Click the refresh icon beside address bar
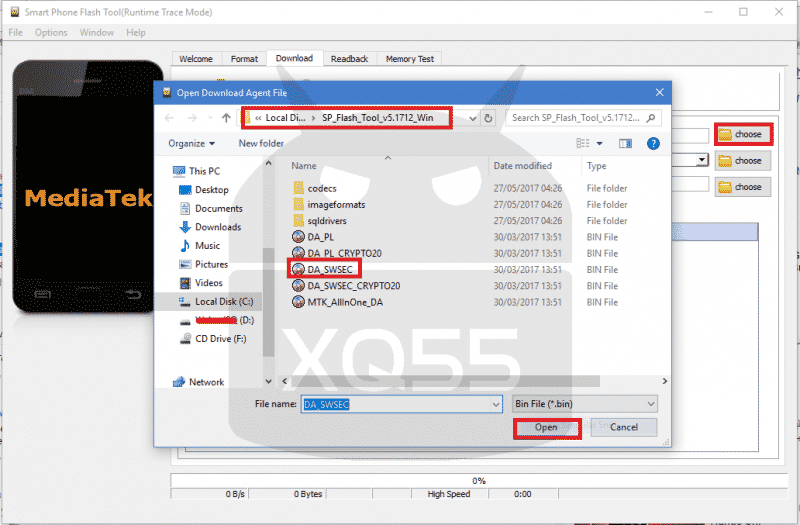 (x=488, y=118)
